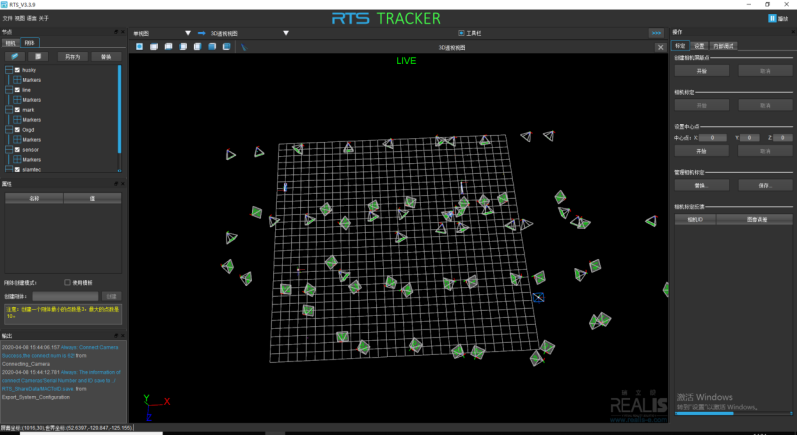
Task: Switch to the 刚体 tab in nodes panel
Action: pyautogui.click(x=29, y=43)
